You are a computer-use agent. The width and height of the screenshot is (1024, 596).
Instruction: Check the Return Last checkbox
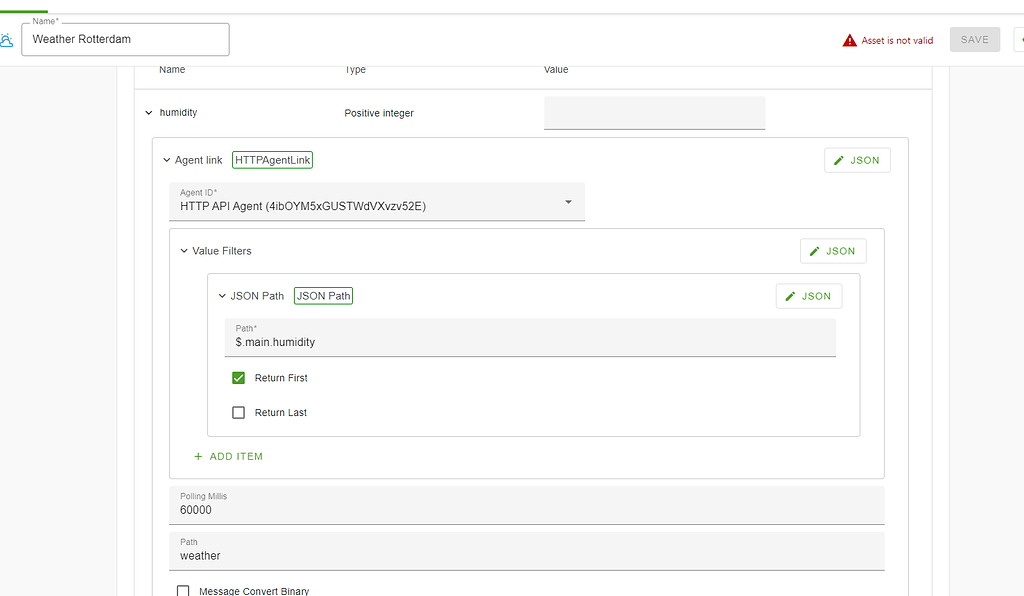[x=238, y=413]
